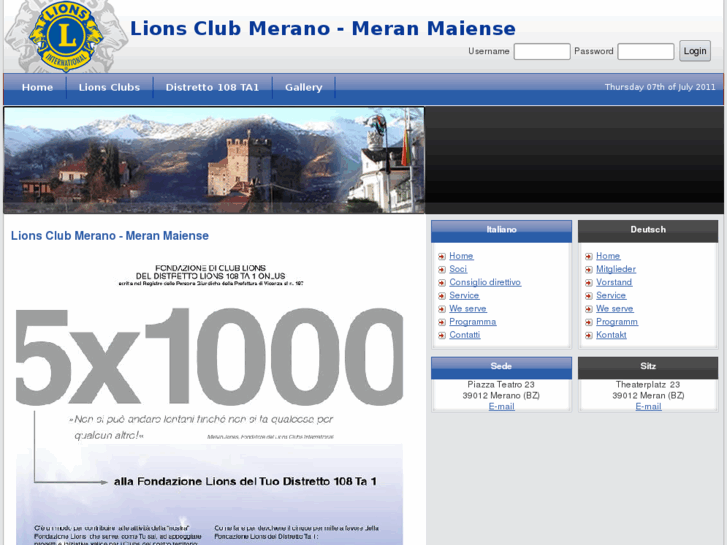This screenshot has width=727, height=545.
Task: Open the Mitglieder link
Action: point(616,269)
